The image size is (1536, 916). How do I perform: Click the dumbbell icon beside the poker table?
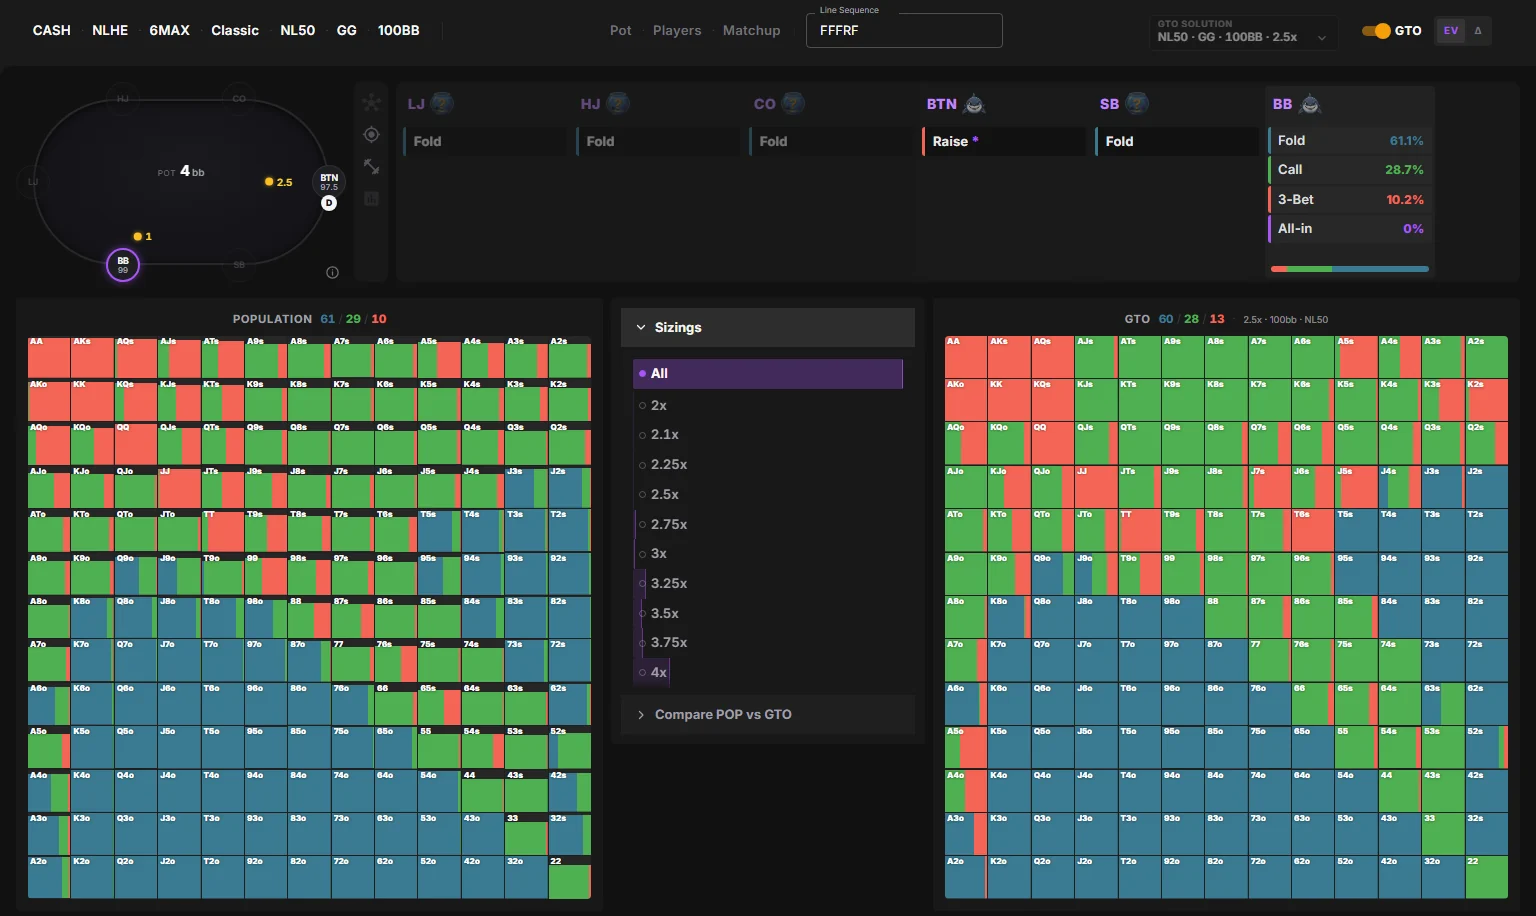coord(371,166)
